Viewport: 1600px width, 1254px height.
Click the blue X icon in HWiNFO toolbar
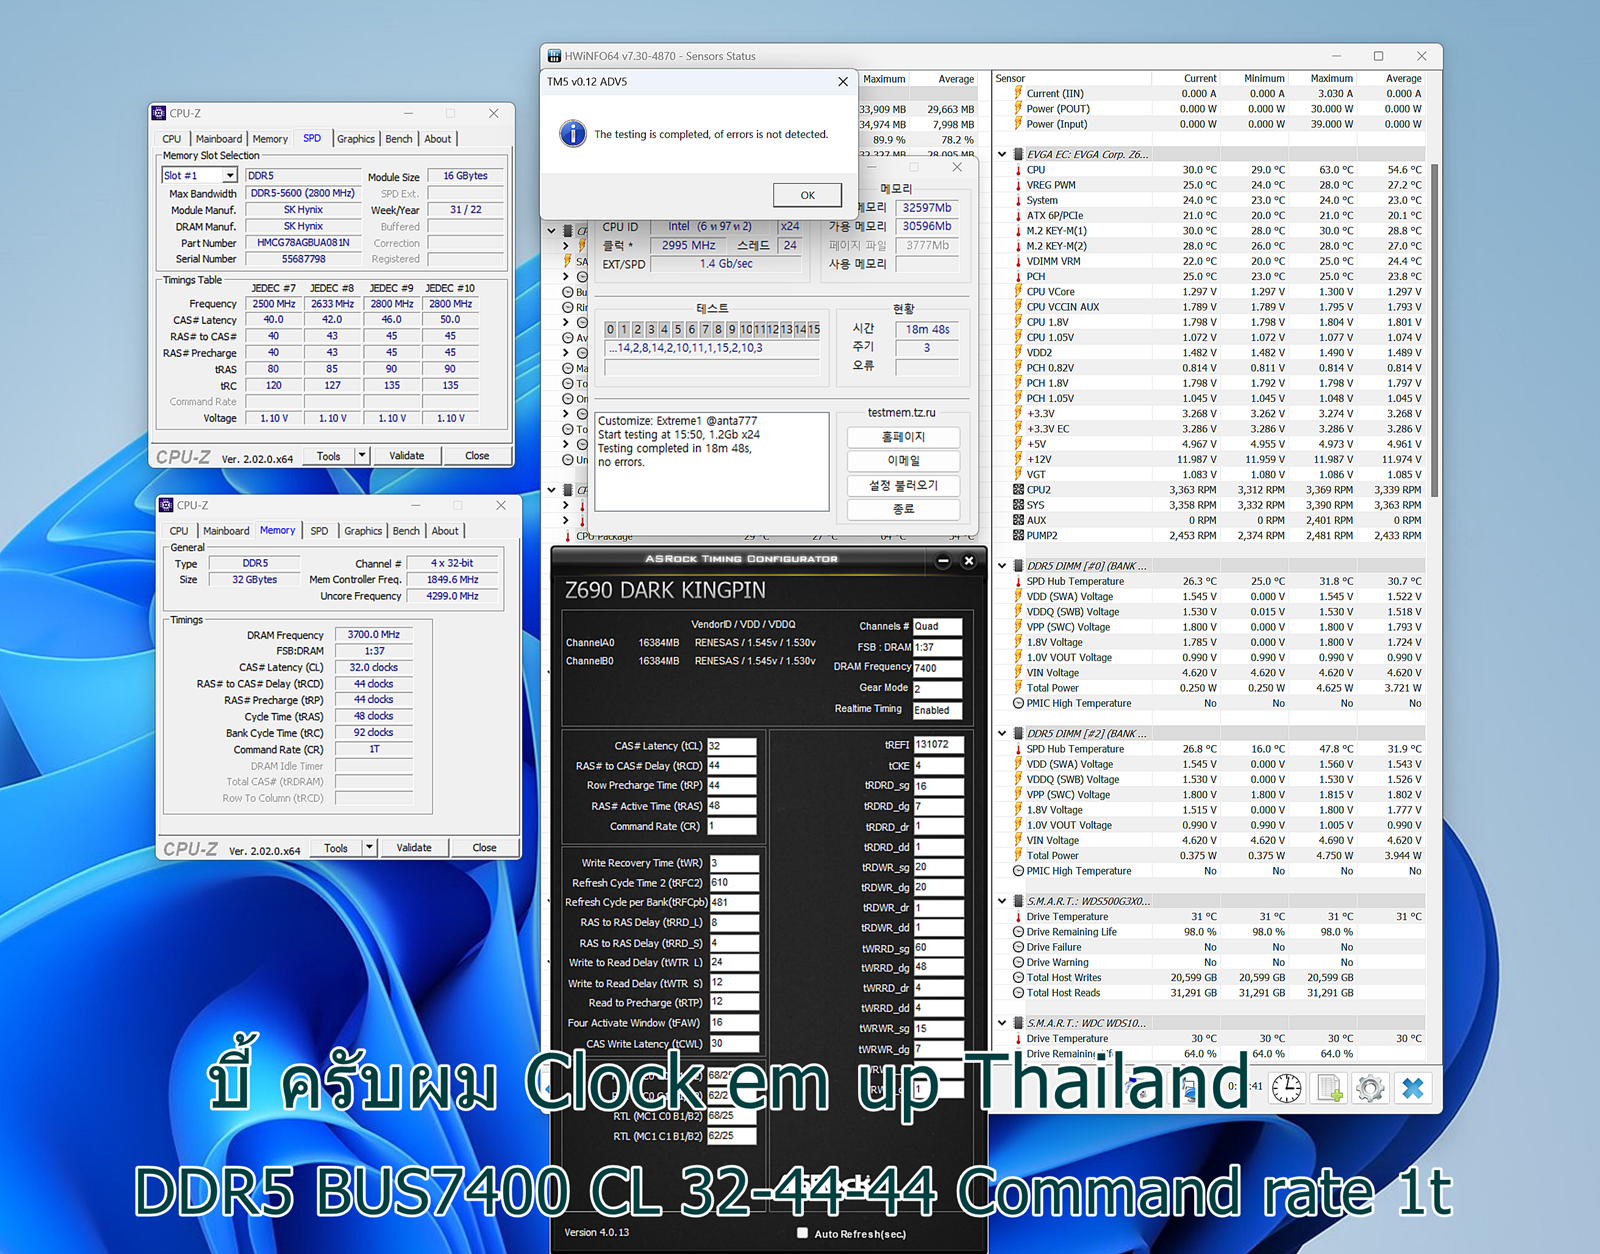(1413, 1088)
